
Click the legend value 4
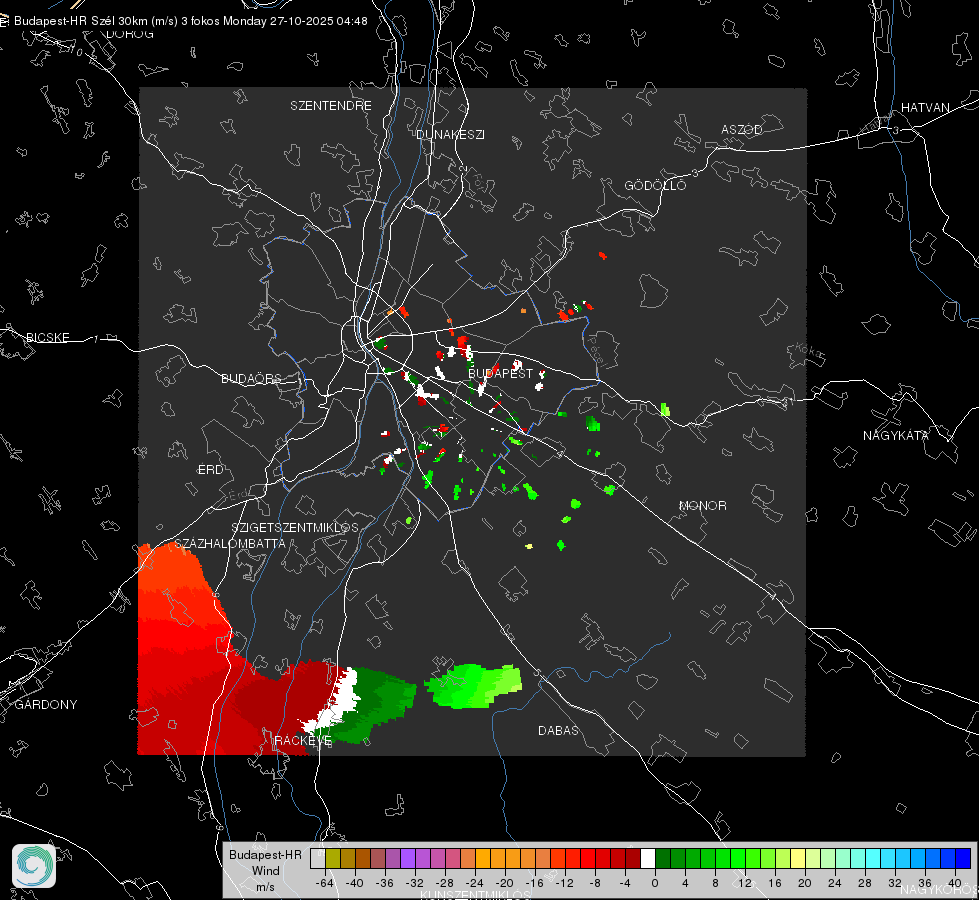coord(685,883)
